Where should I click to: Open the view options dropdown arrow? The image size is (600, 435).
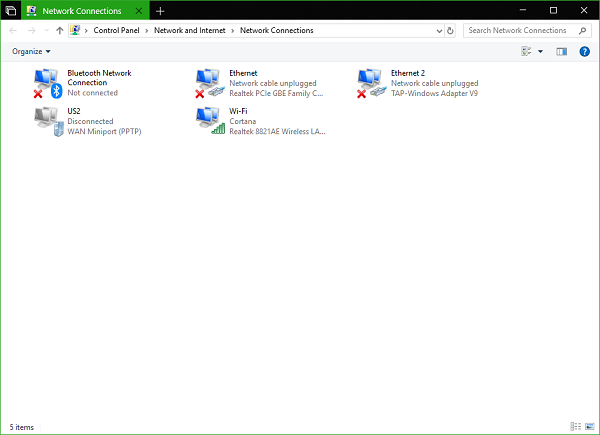[x=540, y=52]
